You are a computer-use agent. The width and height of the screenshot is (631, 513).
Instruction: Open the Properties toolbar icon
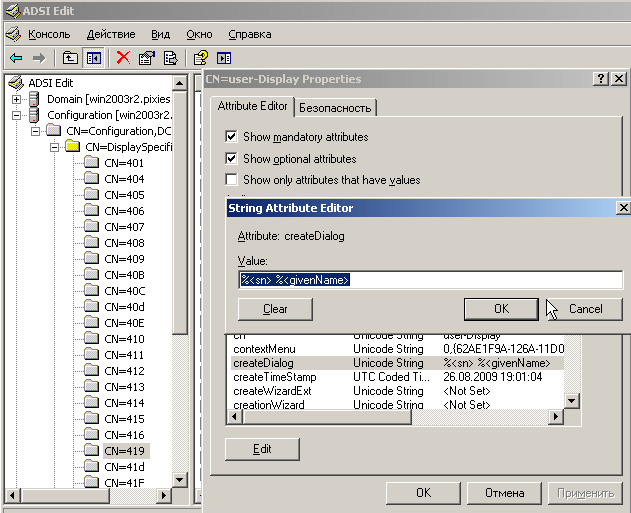pos(146,58)
